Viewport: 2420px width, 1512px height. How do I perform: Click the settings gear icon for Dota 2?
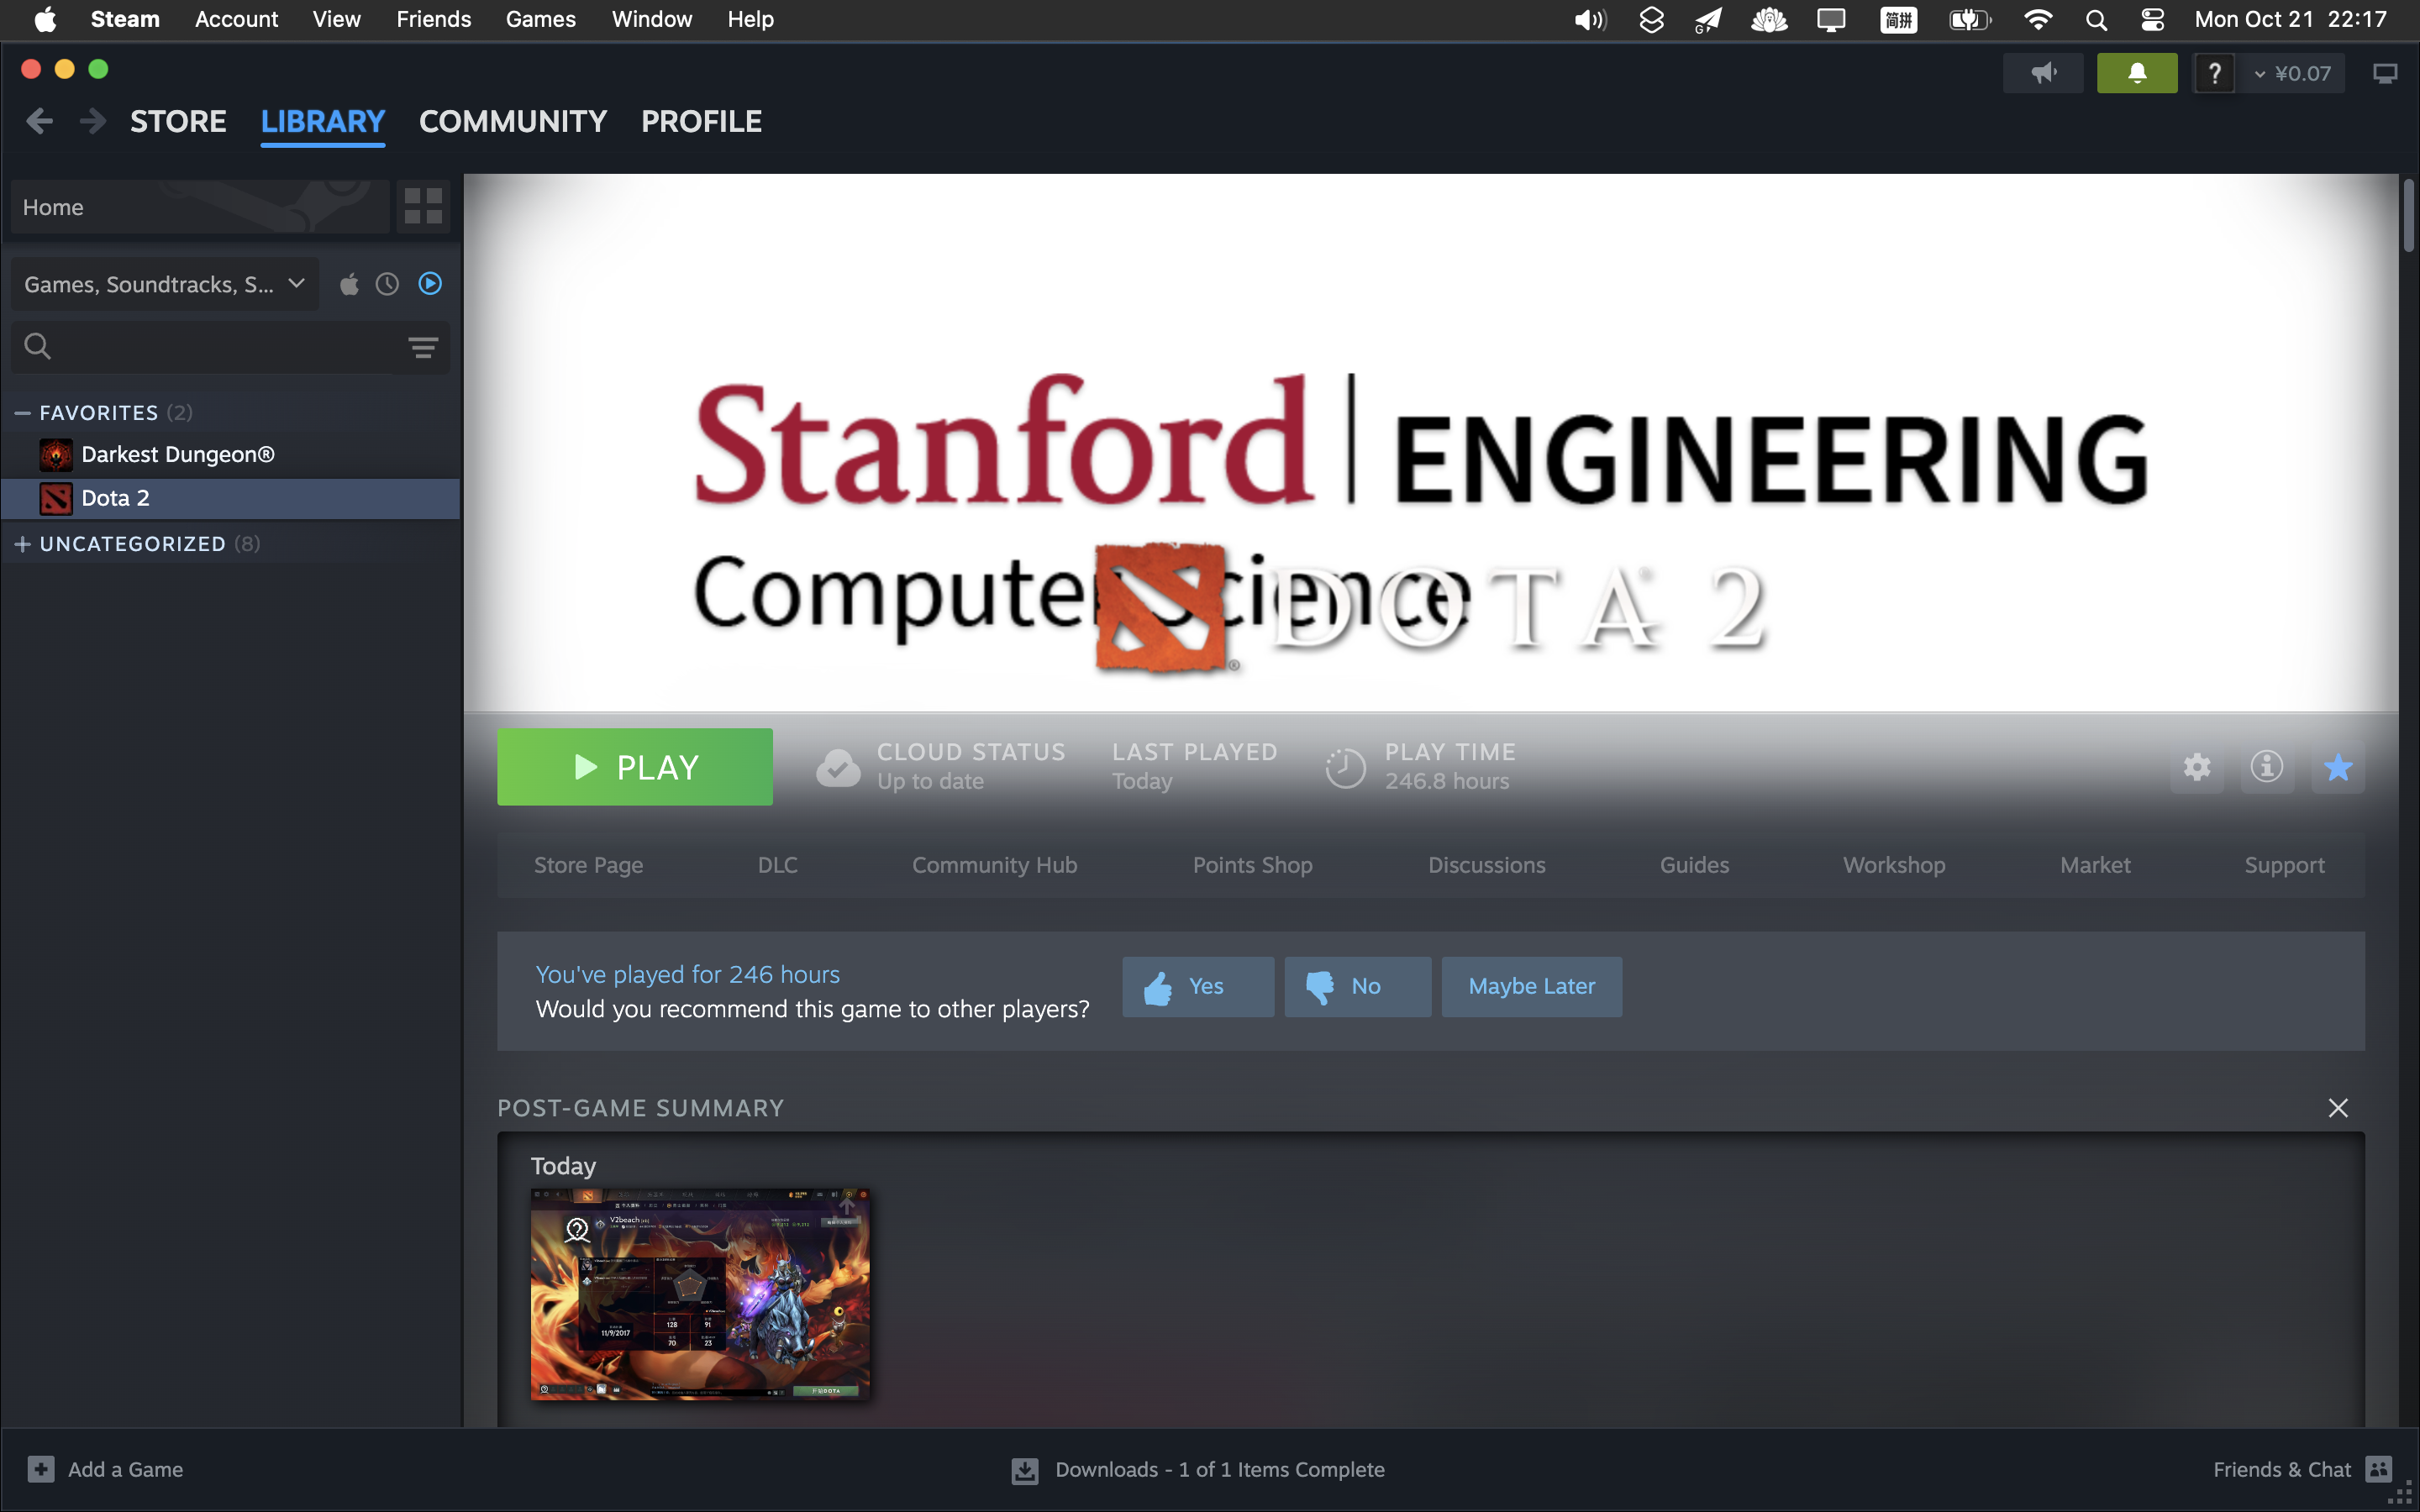(2197, 766)
